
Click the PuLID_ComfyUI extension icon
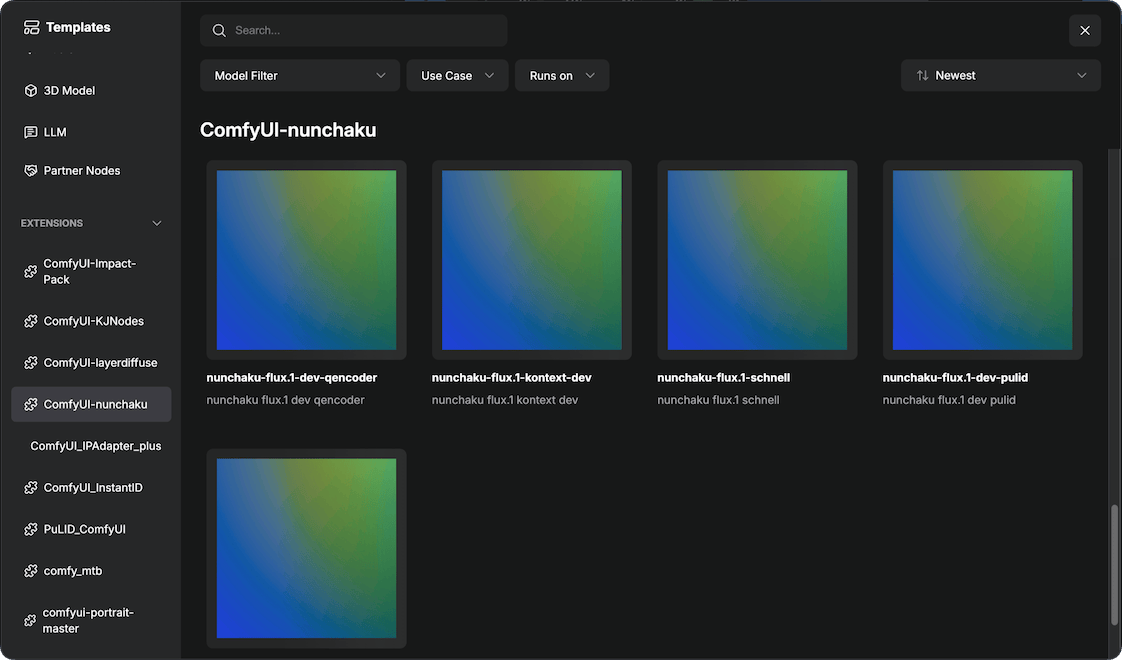pos(30,528)
